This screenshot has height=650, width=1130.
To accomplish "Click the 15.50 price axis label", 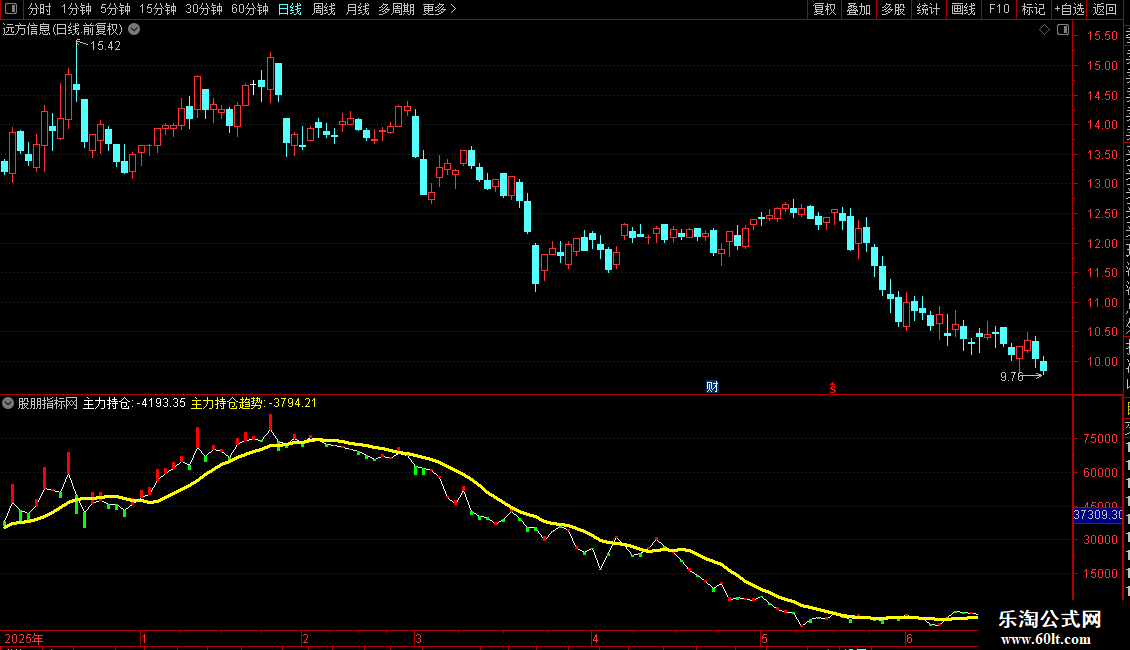I will pyautogui.click(x=1103, y=35).
